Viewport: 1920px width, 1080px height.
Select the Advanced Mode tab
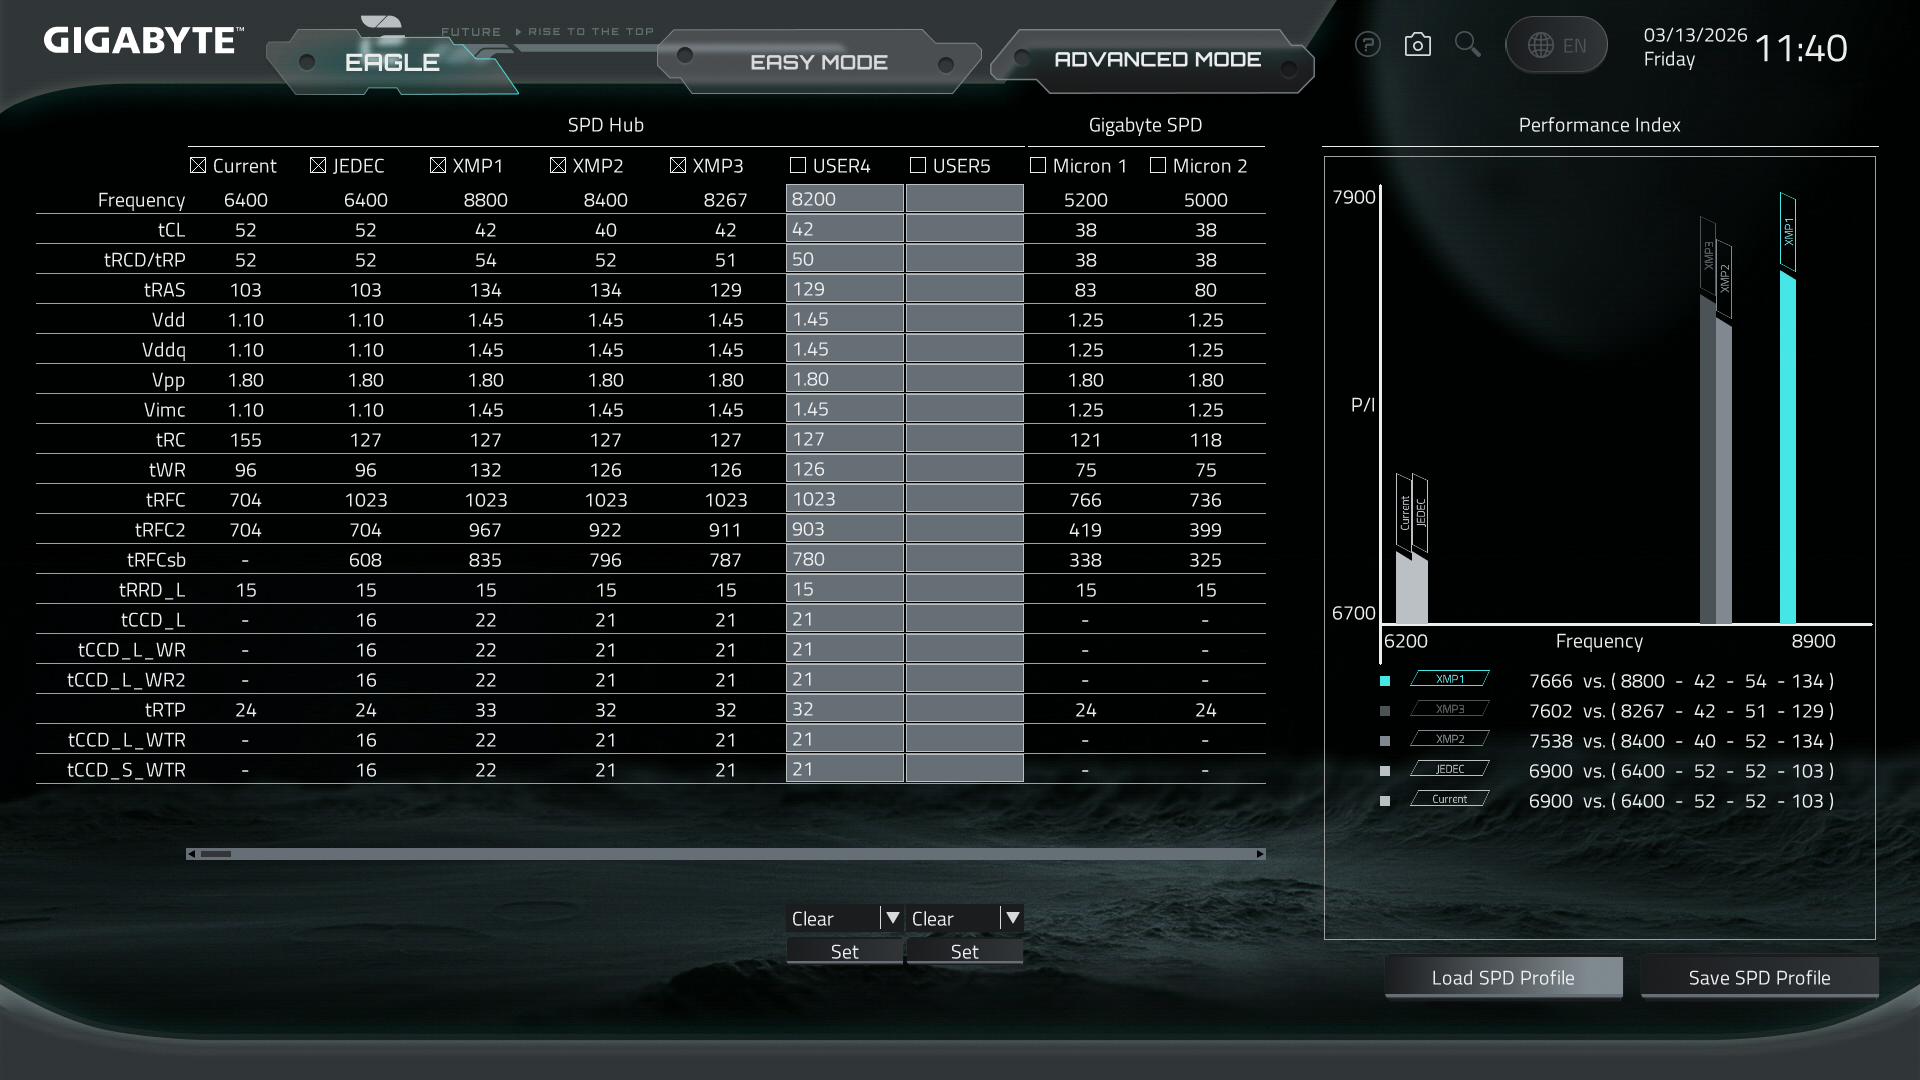[1157, 60]
